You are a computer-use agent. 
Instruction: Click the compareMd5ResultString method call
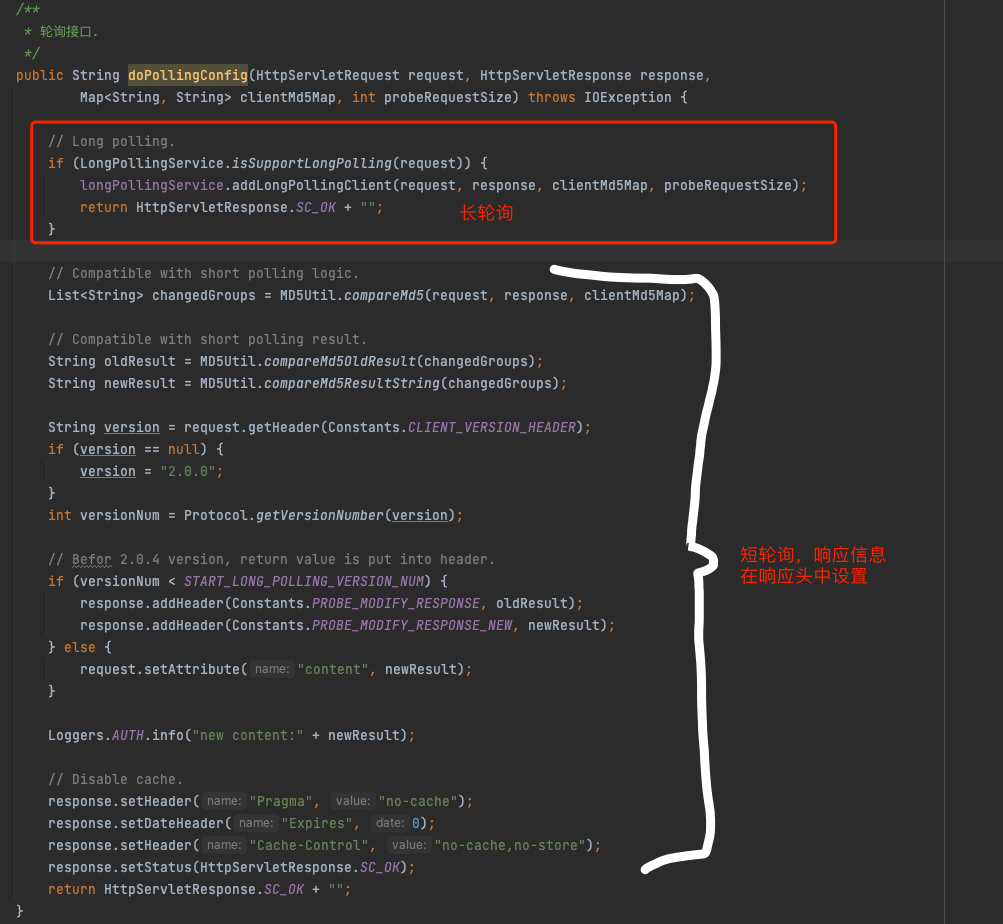(352, 383)
